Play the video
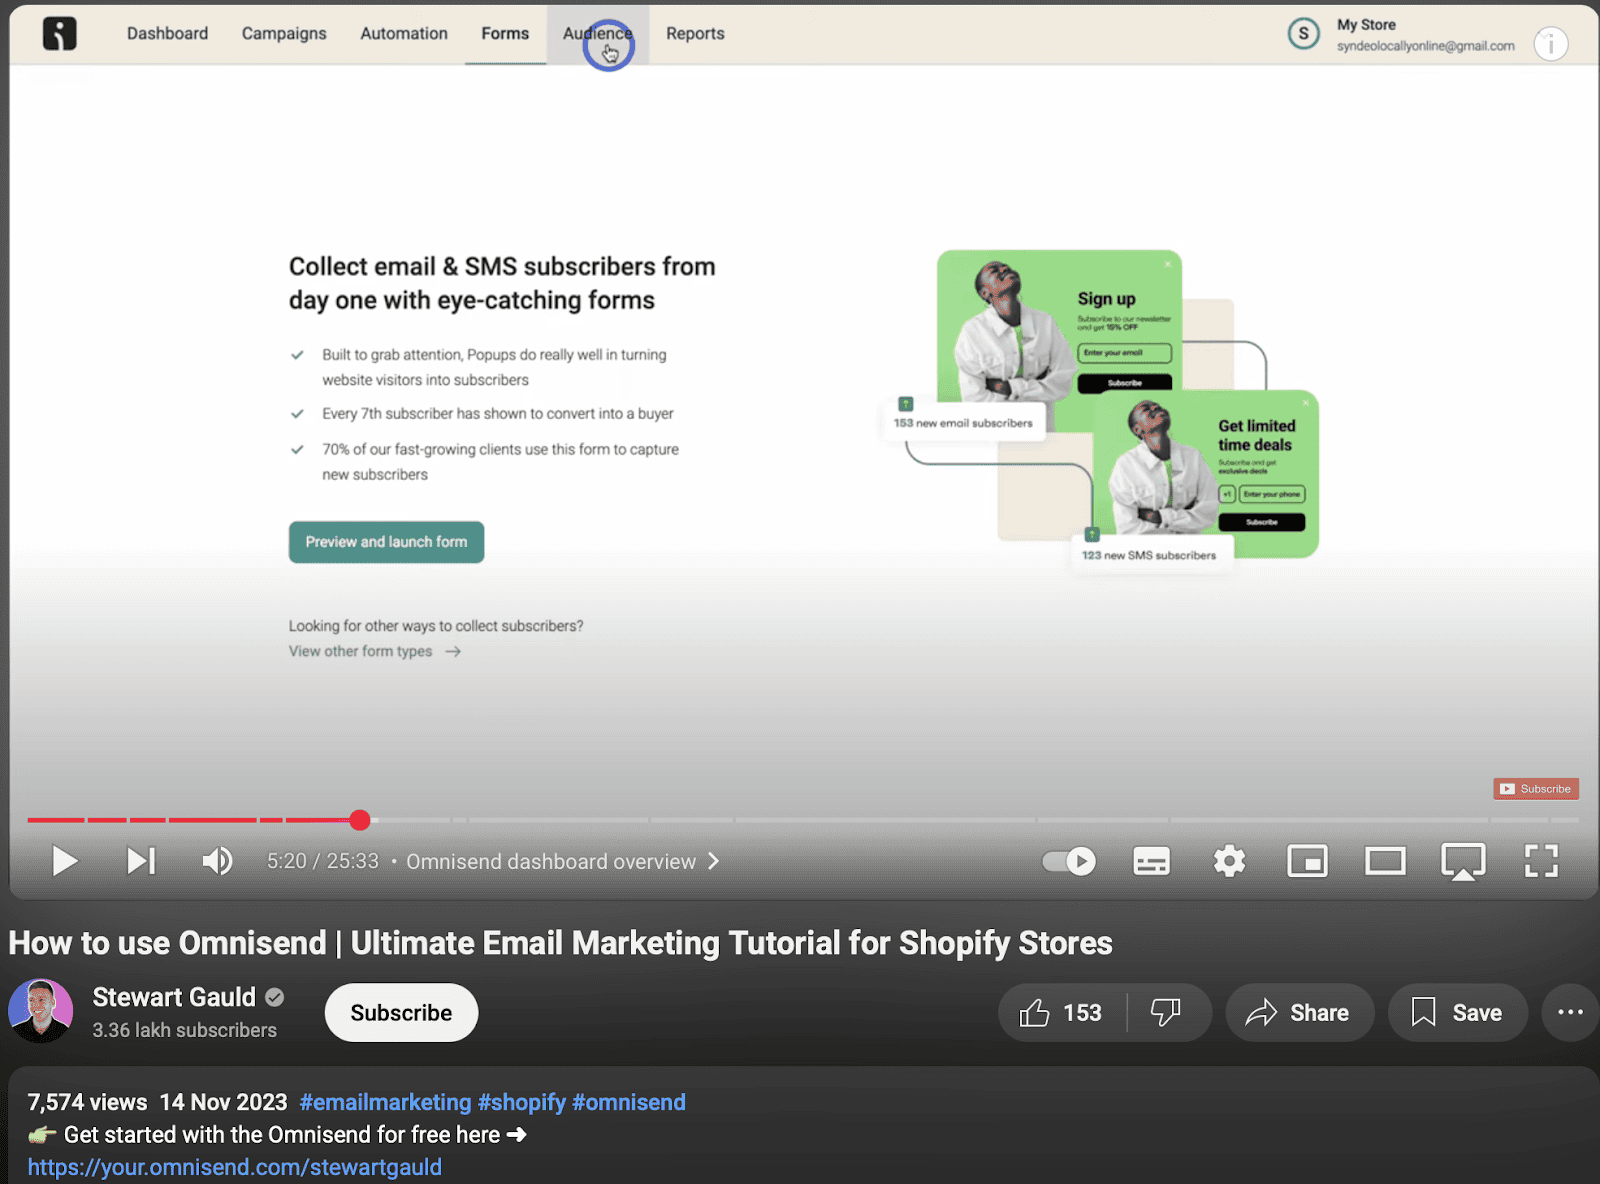 pyautogui.click(x=64, y=861)
